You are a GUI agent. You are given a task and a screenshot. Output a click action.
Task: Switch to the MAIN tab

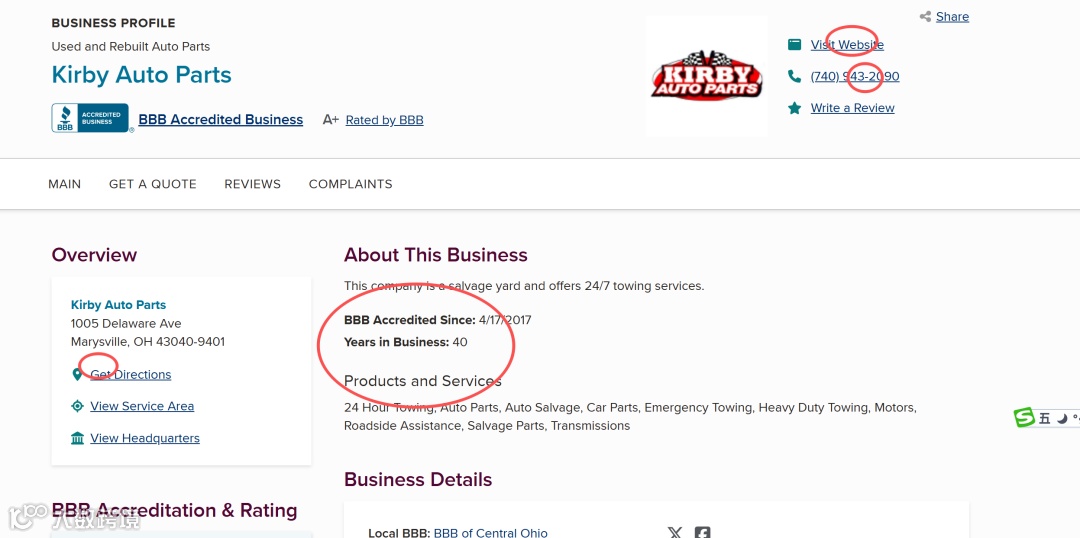click(x=65, y=184)
